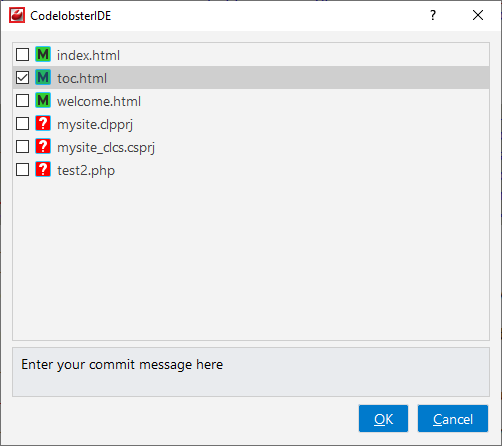Click the red question icon for mysite.clpprj
This screenshot has height=446, width=502.
(43, 123)
